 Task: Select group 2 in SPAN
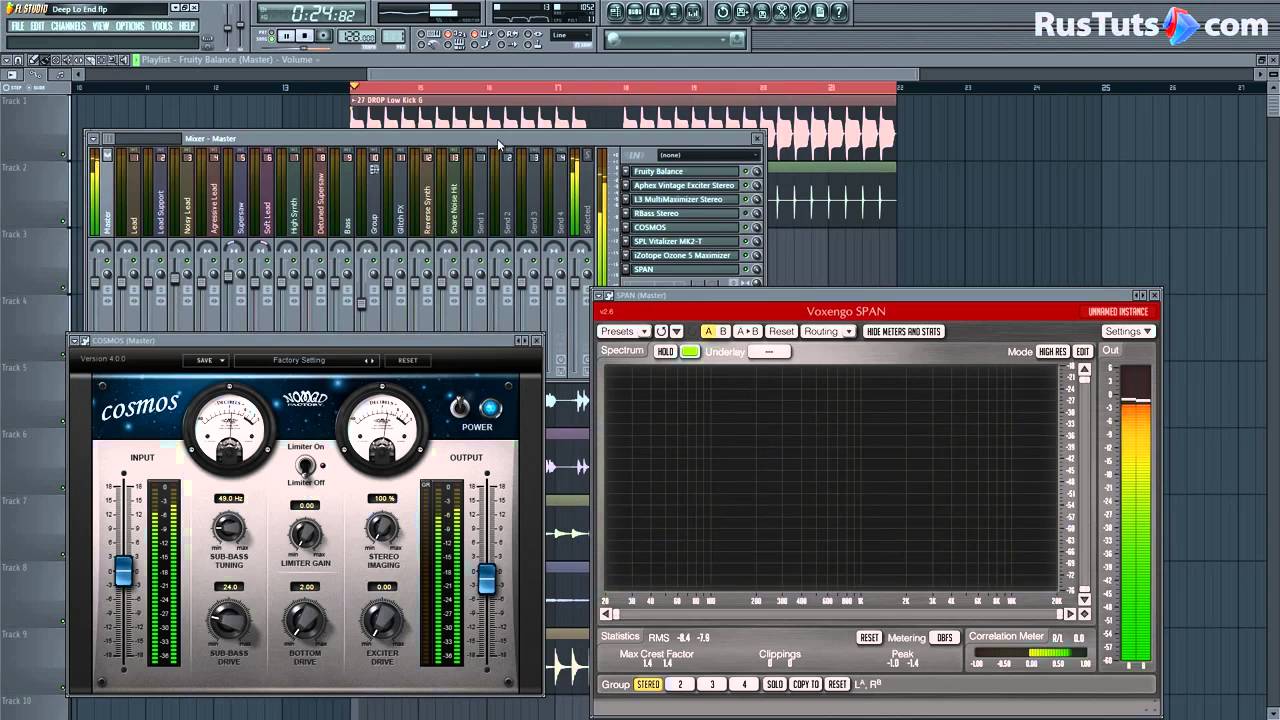click(x=680, y=684)
